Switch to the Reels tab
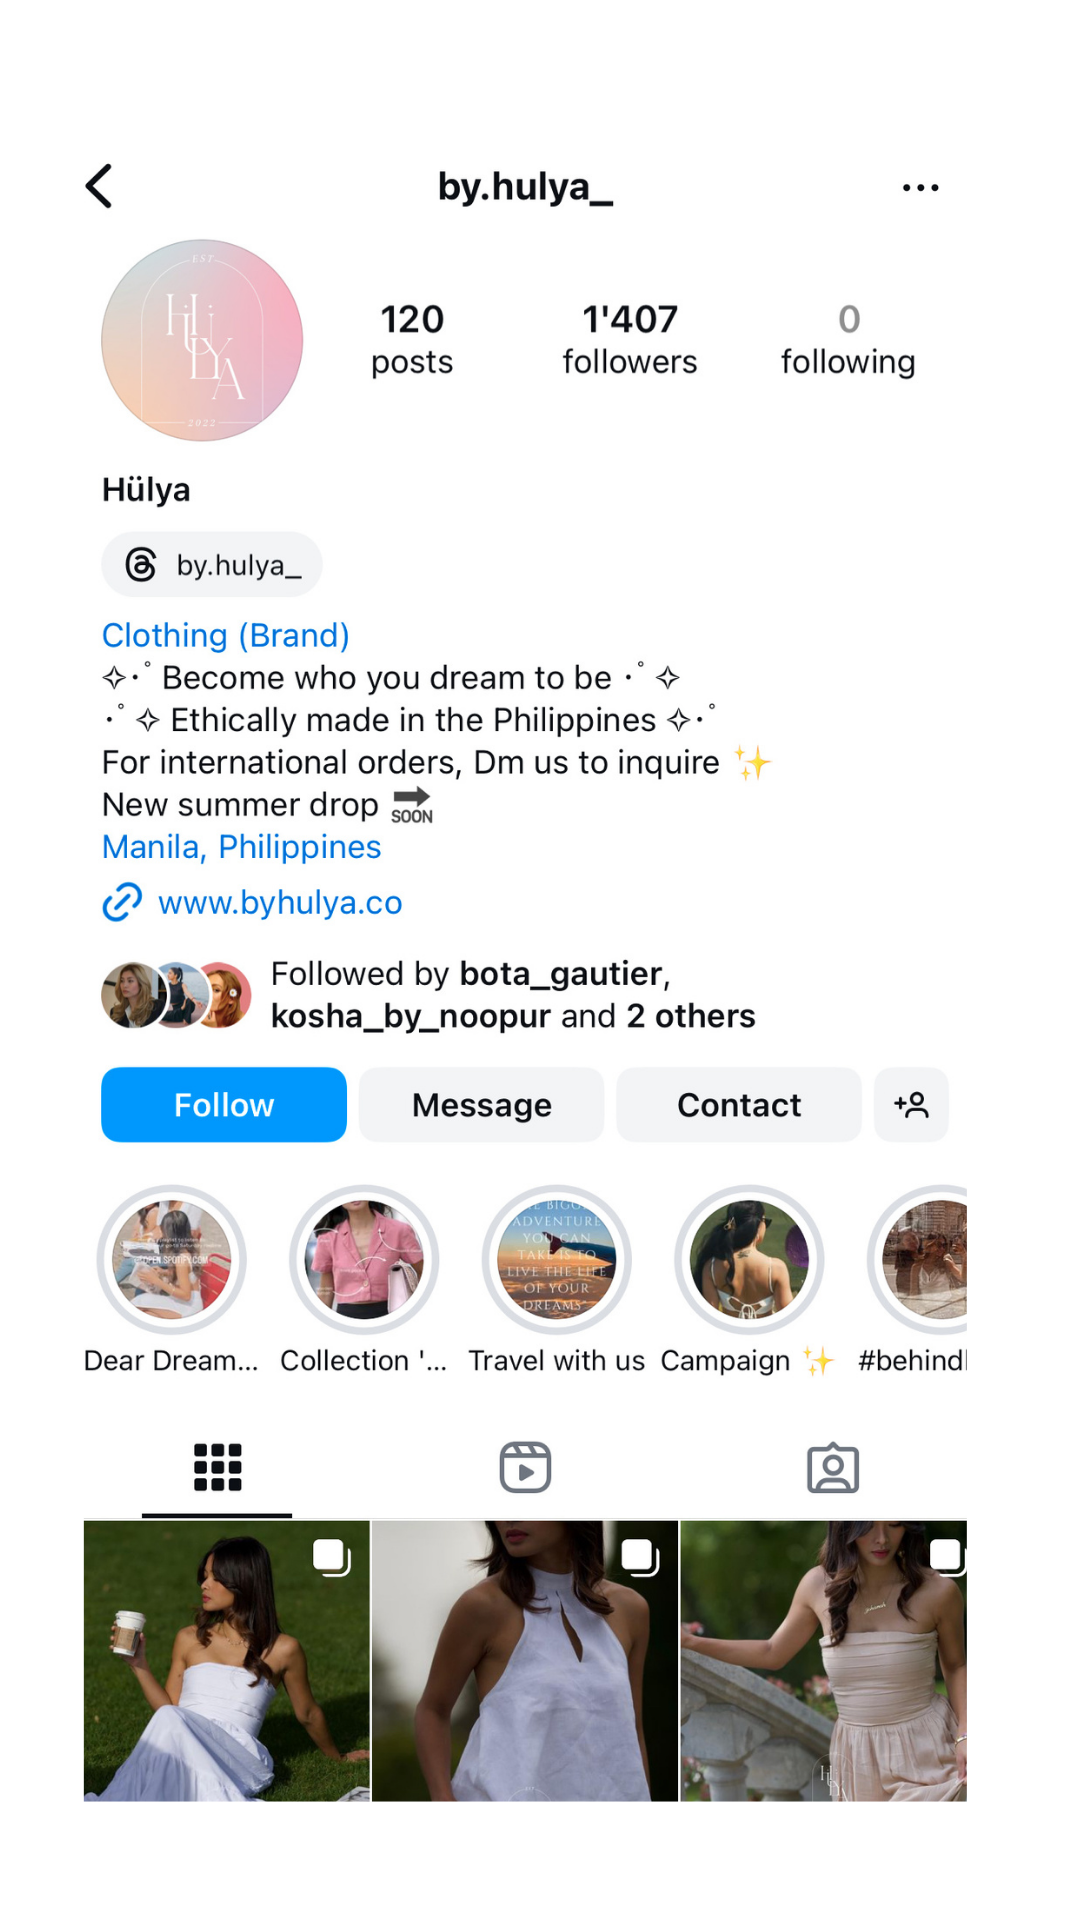Image resolution: width=1080 pixels, height=1920 pixels. tap(525, 1468)
